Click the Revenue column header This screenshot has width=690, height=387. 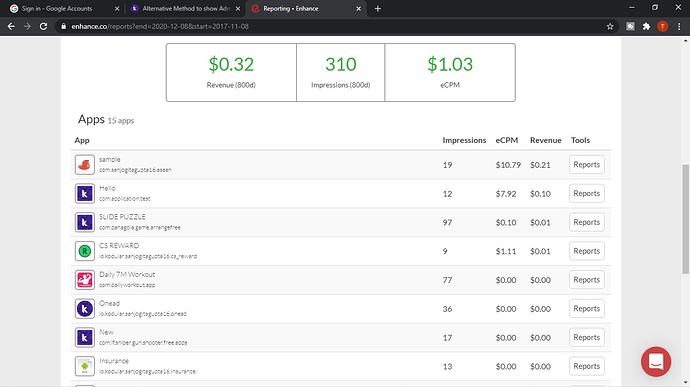pyautogui.click(x=546, y=140)
